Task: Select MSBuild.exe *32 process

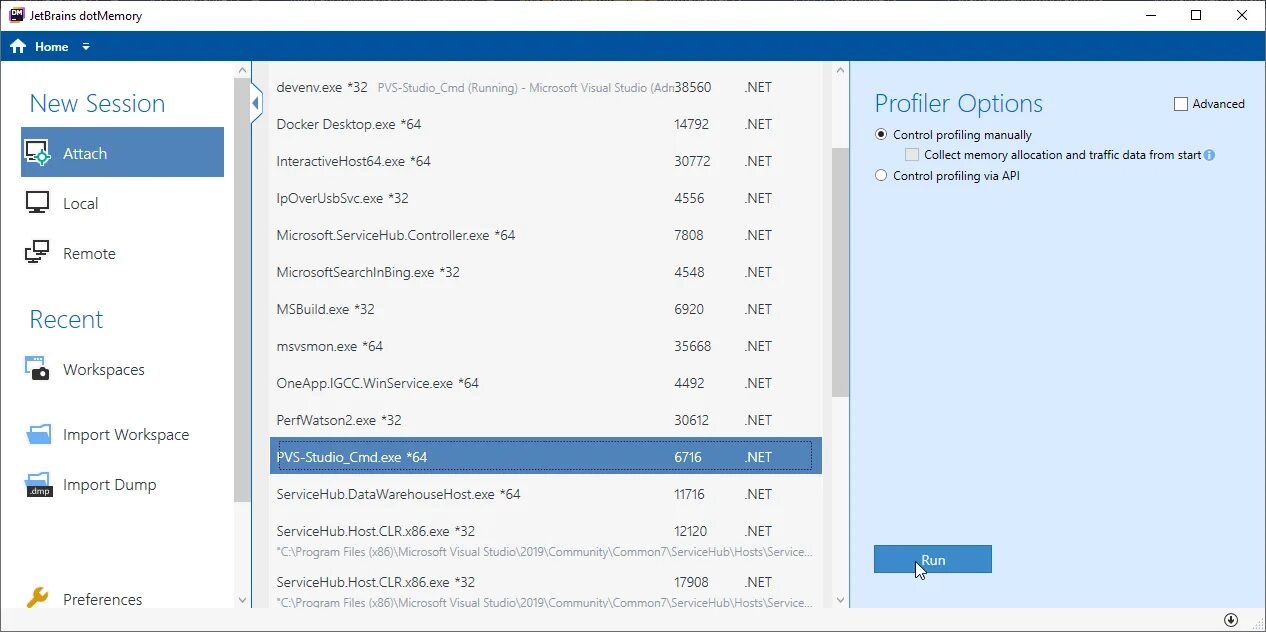Action: [546, 309]
